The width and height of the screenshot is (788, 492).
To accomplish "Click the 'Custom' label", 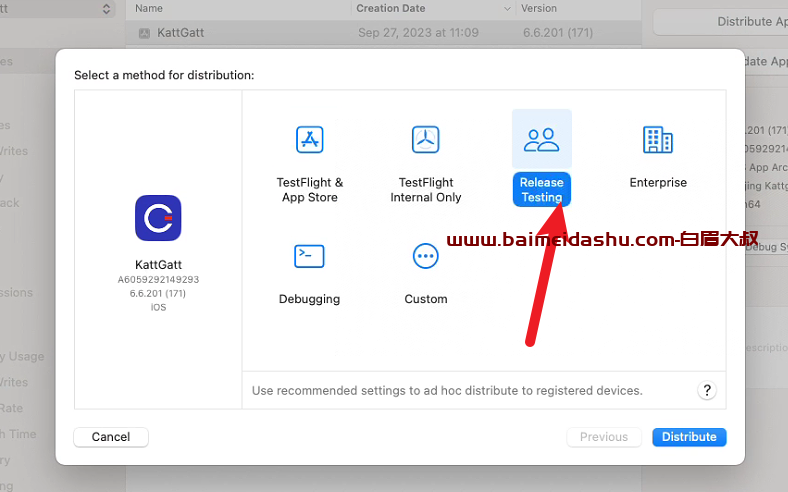I will [426, 299].
